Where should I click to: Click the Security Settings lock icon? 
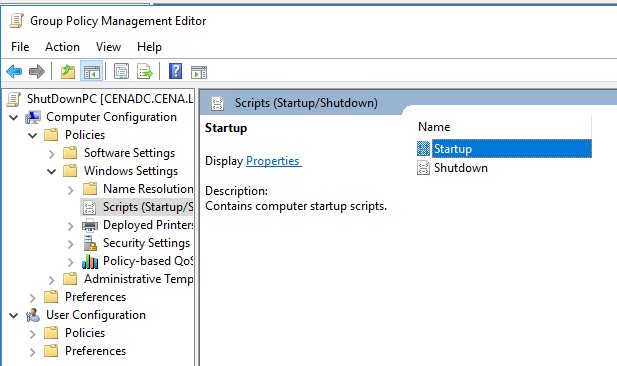click(x=90, y=243)
